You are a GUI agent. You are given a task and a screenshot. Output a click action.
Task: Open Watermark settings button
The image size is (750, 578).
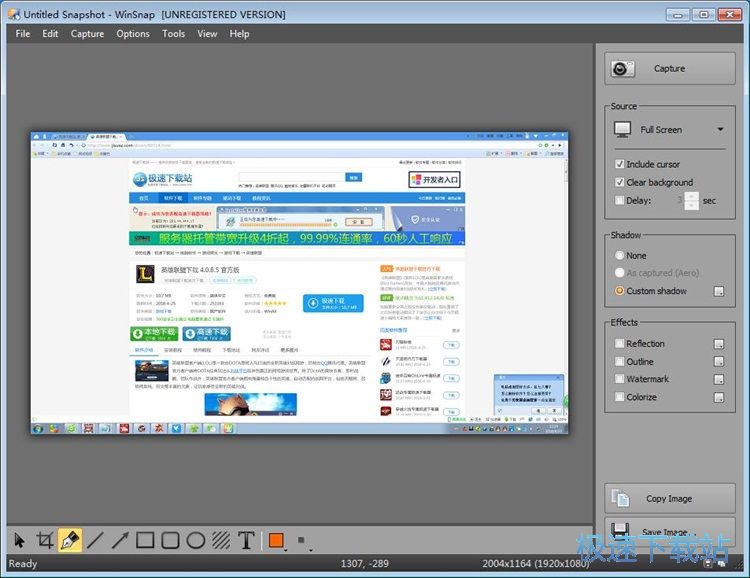719,379
